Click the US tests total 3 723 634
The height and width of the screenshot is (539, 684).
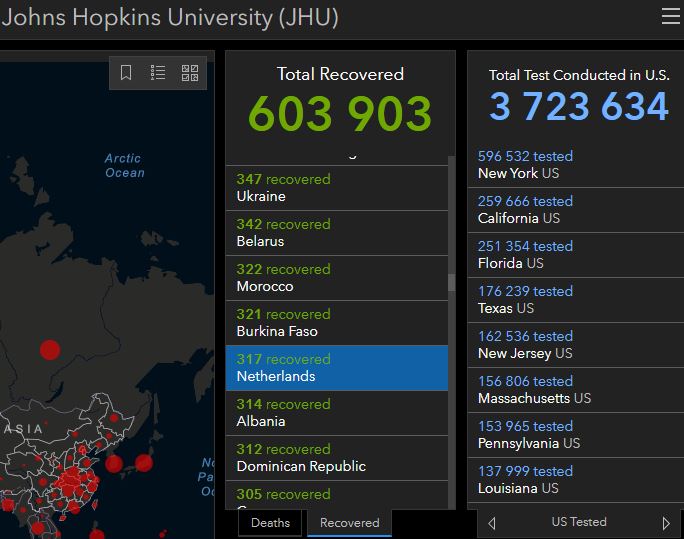pos(579,106)
